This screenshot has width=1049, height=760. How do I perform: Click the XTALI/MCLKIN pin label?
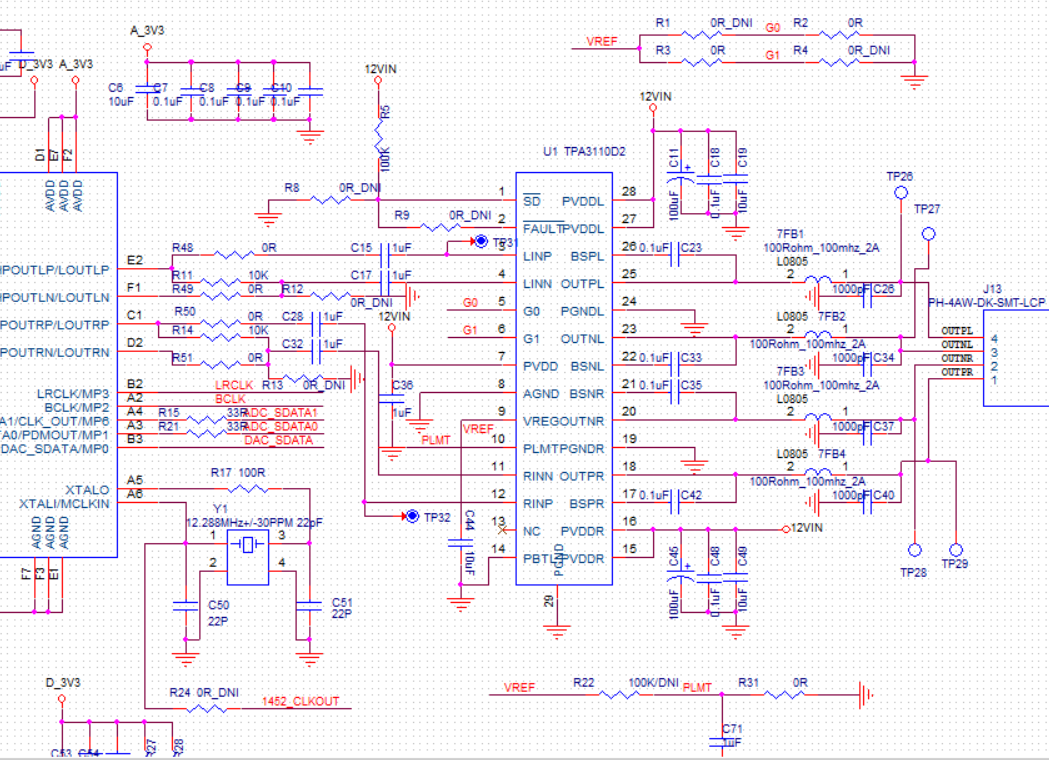click(64, 504)
